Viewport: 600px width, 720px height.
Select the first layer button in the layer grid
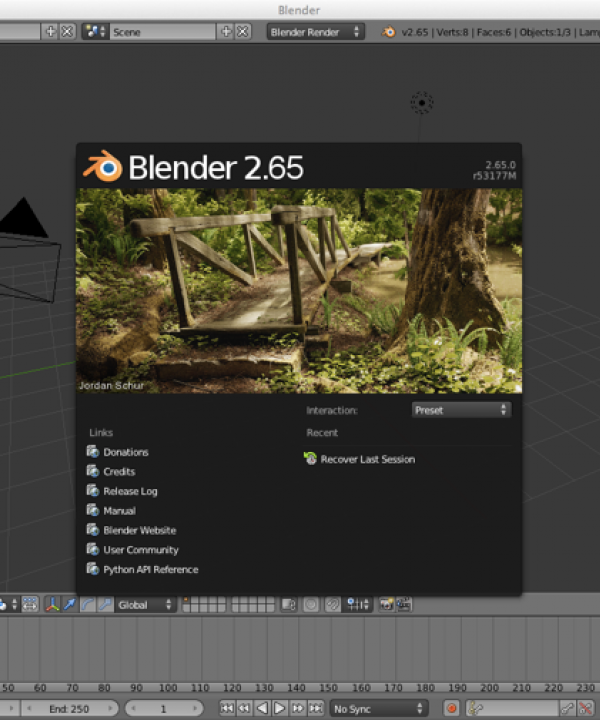tap(188, 601)
